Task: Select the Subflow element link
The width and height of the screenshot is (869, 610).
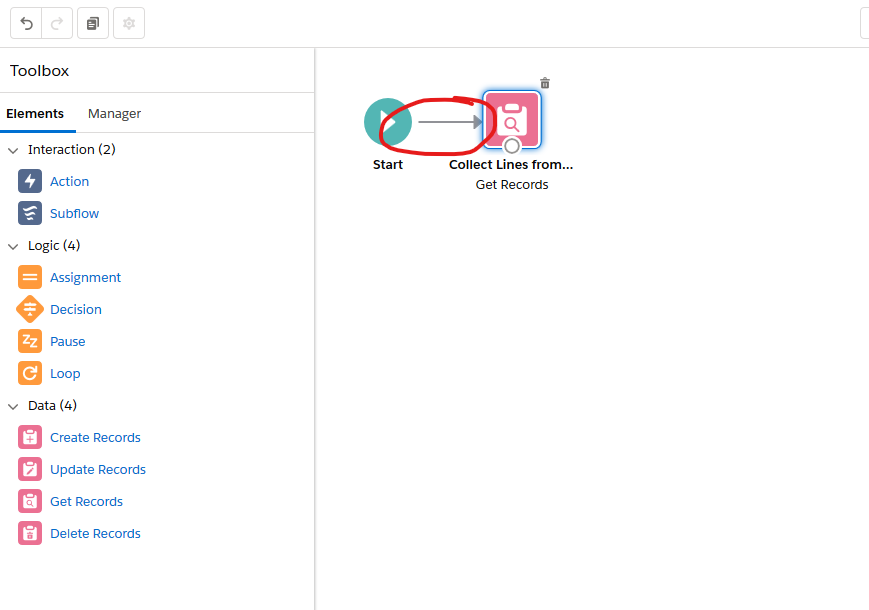Action: point(74,213)
